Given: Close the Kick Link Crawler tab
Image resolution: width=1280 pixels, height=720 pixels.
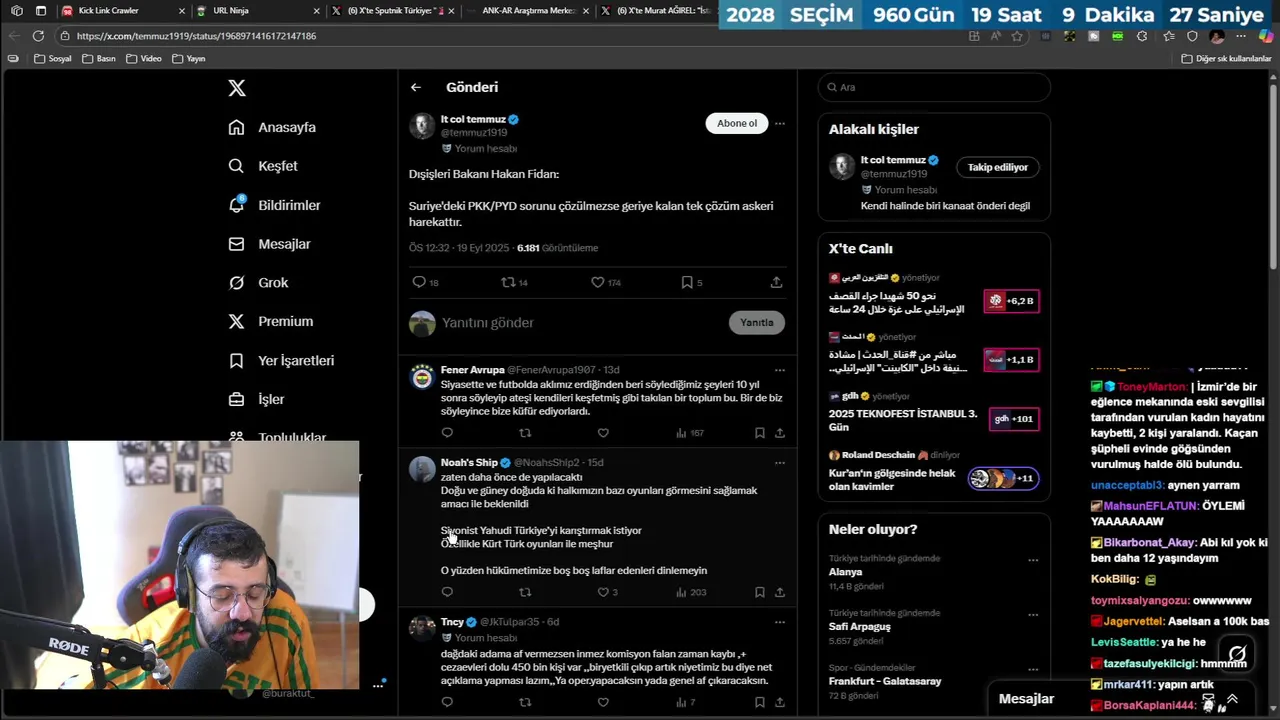Looking at the screenshot, I should [182, 10].
